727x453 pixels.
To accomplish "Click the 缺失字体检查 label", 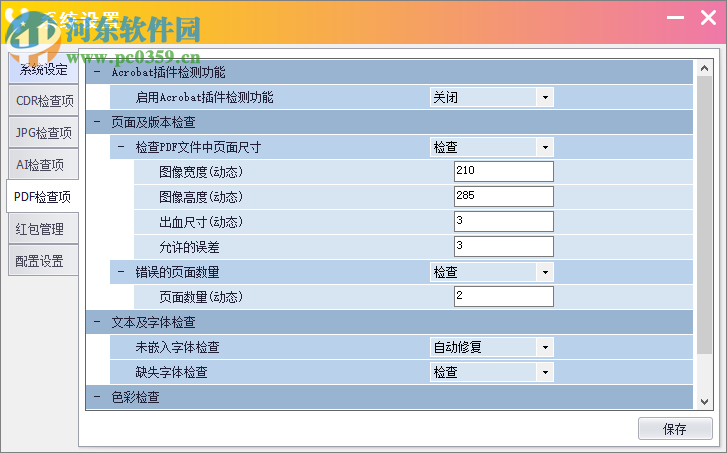I will coord(171,372).
